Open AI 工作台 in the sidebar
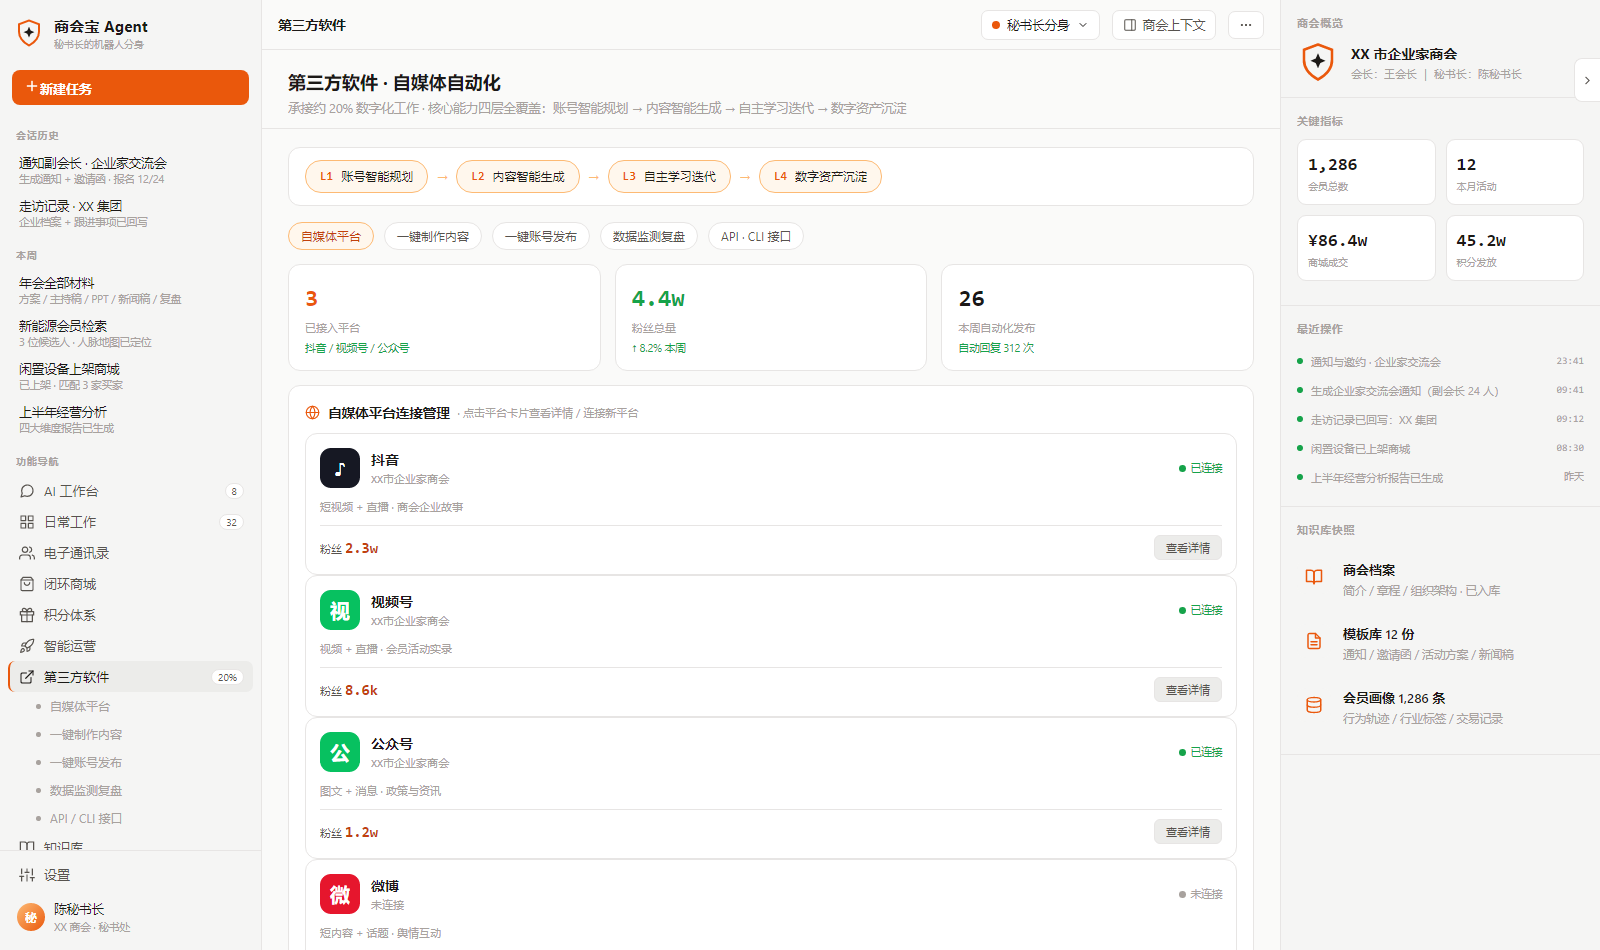1600x950 pixels. [130, 491]
